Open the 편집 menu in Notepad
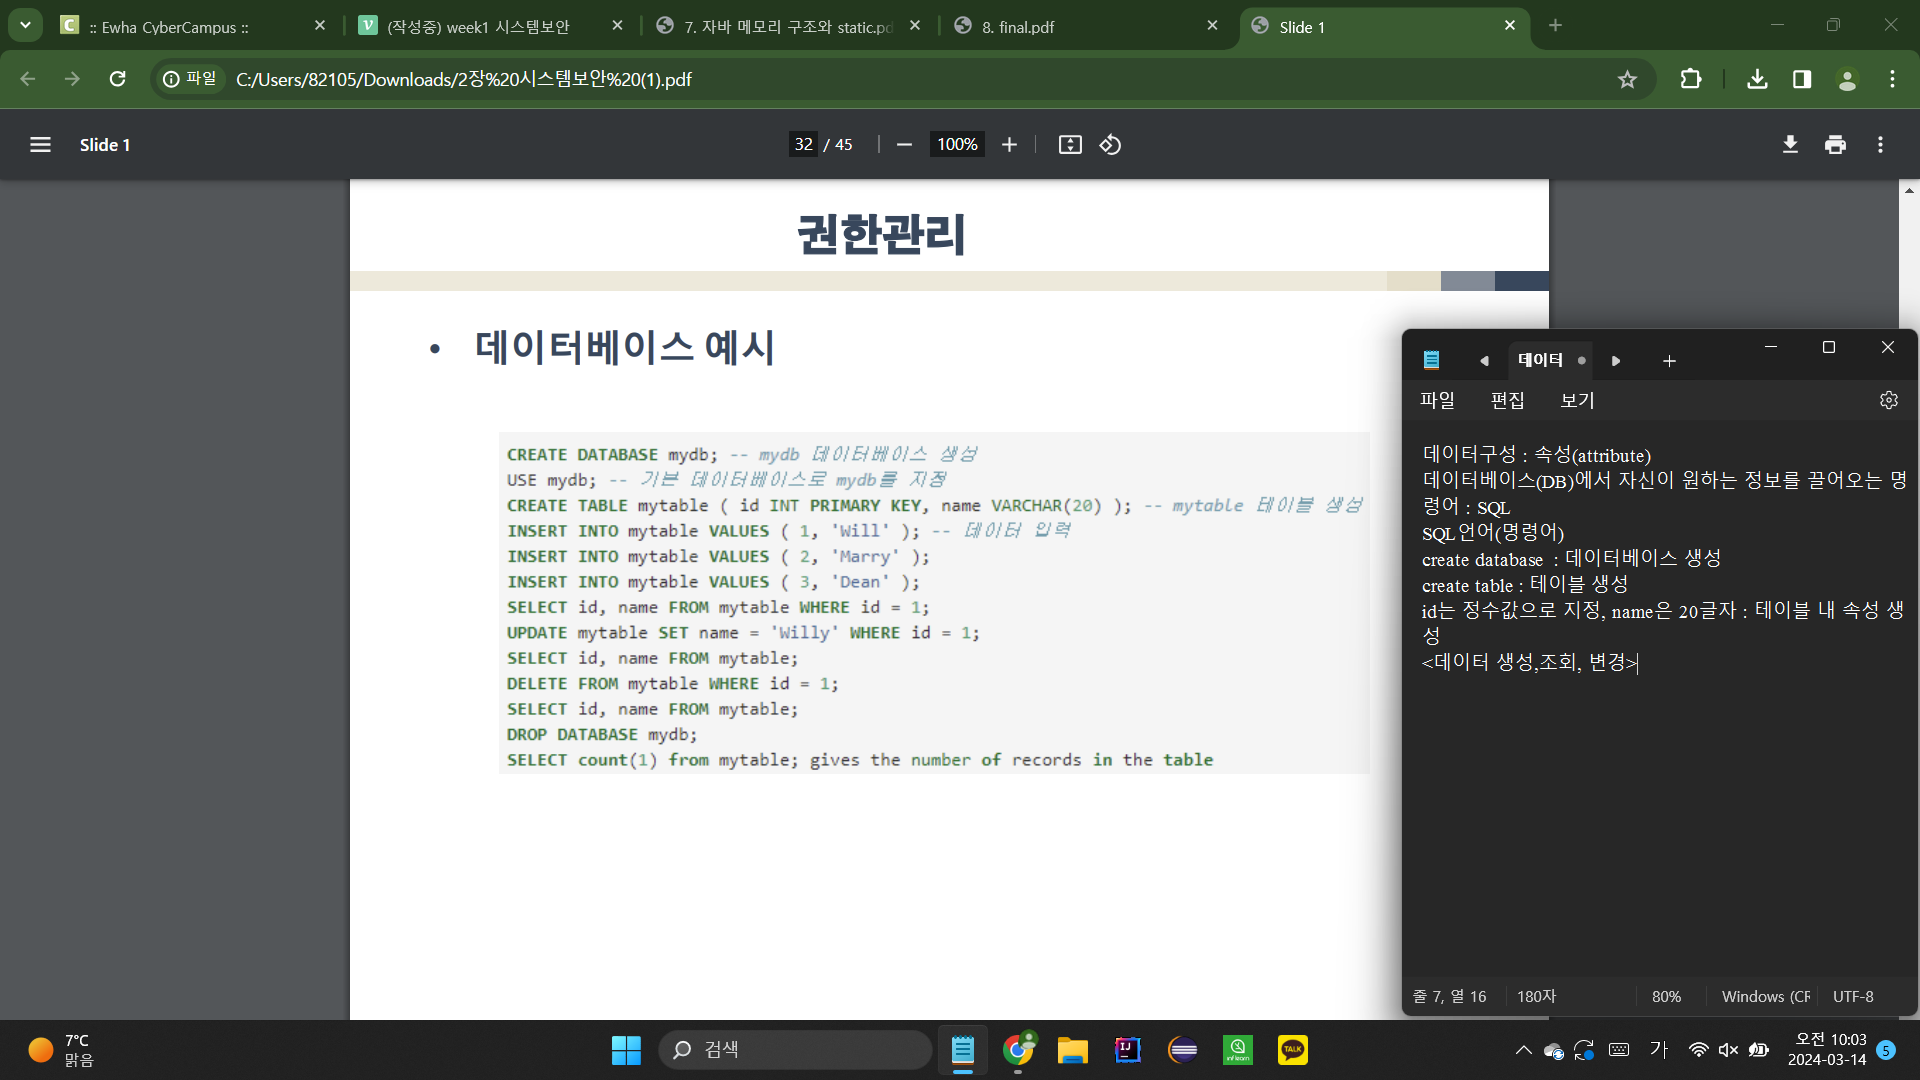Viewport: 1920px width, 1080px height. click(x=1507, y=400)
